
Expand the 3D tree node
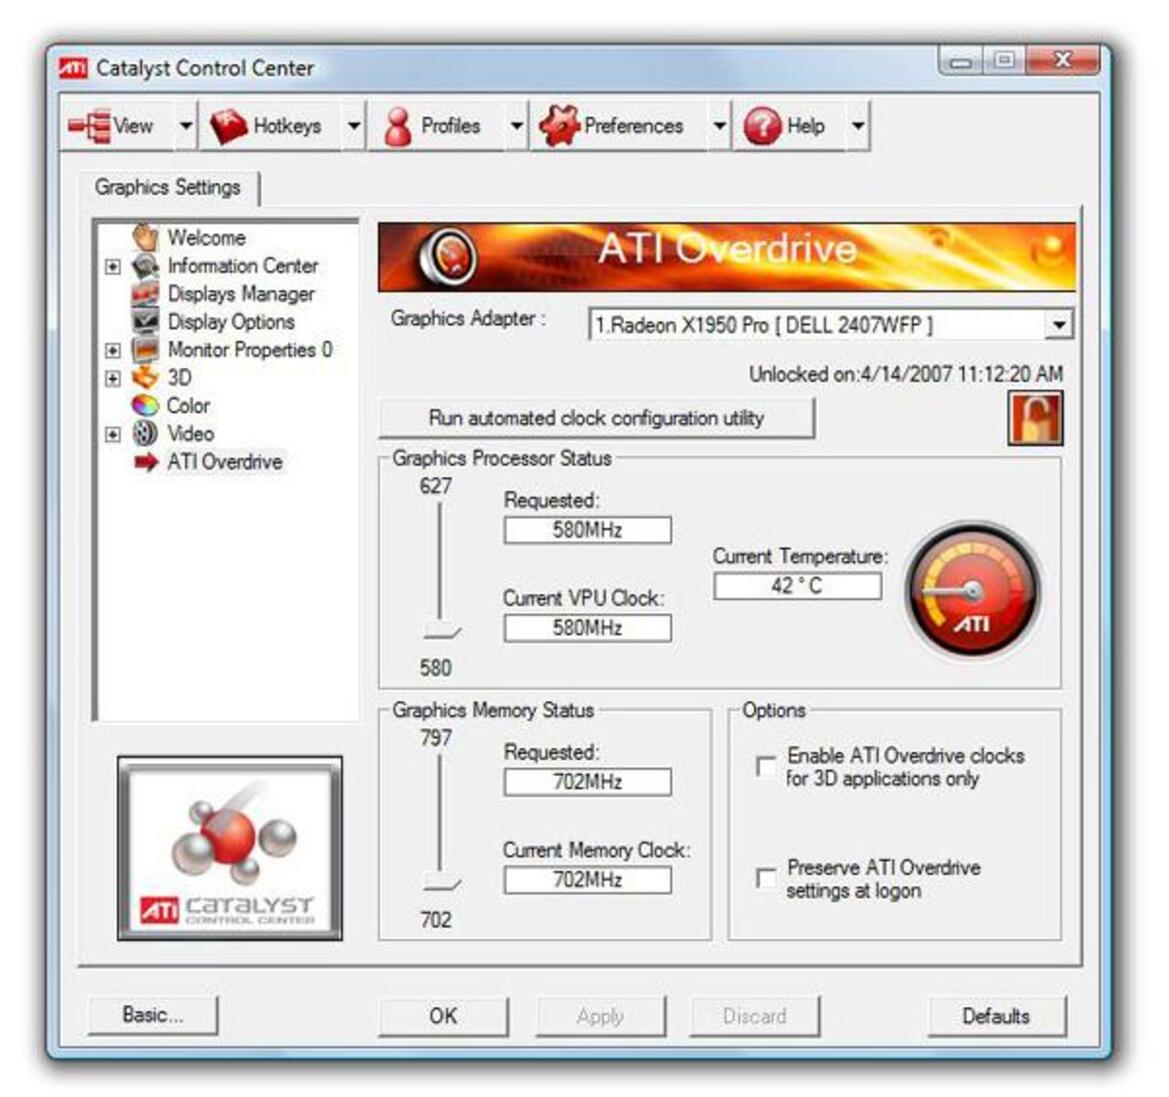pyautogui.click(x=113, y=378)
